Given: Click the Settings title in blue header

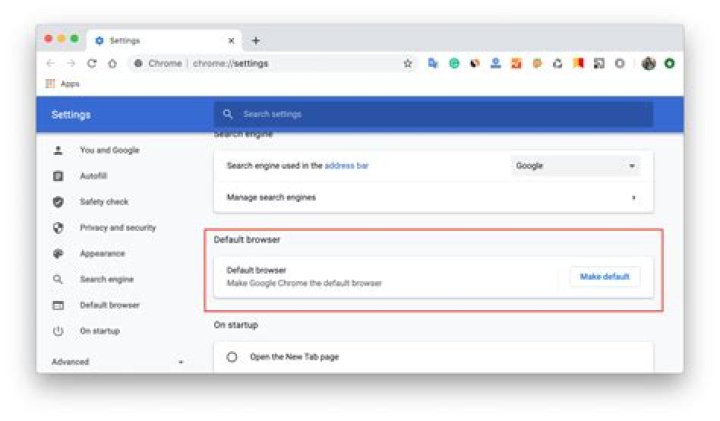Looking at the screenshot, I should pos(71,114).
